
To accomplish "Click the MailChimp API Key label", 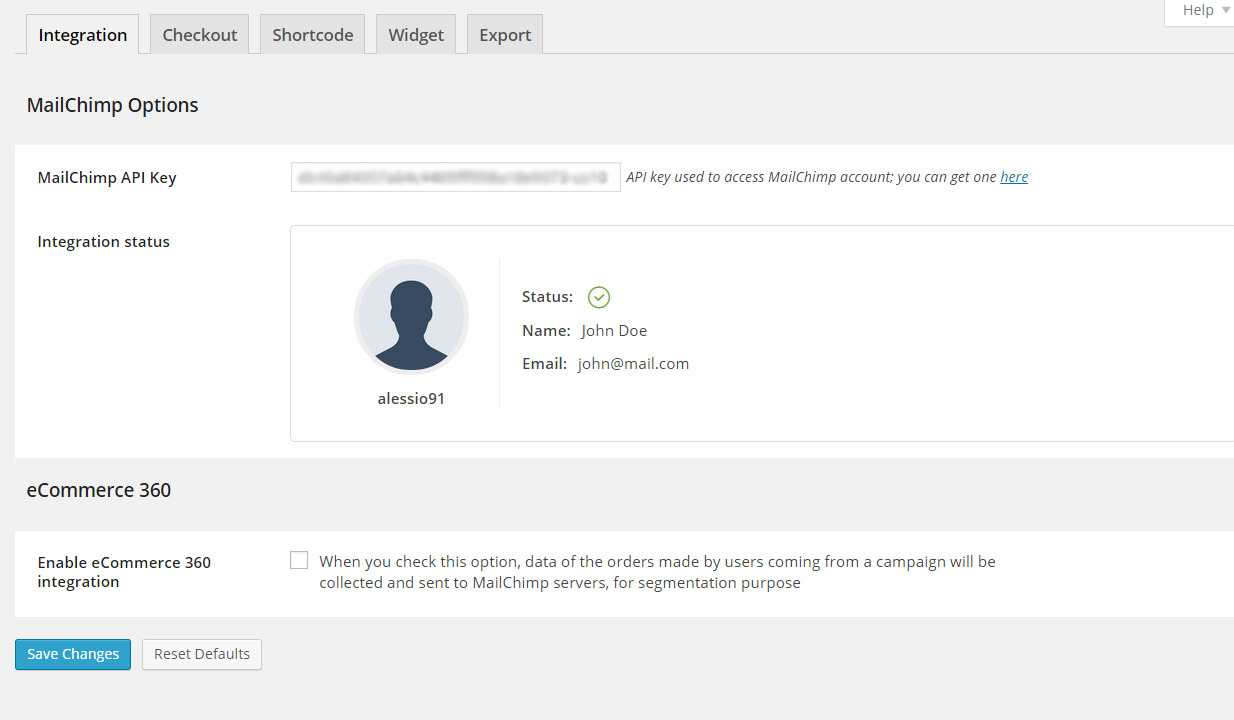I will point(107,178).
